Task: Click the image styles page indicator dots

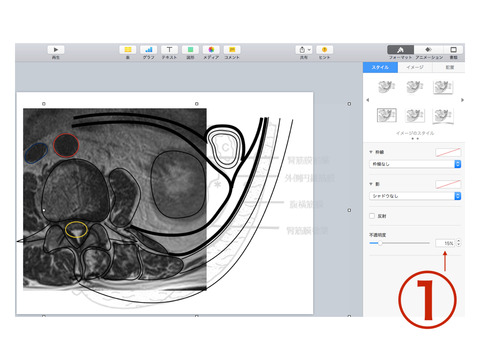Action: click(415, 138)
